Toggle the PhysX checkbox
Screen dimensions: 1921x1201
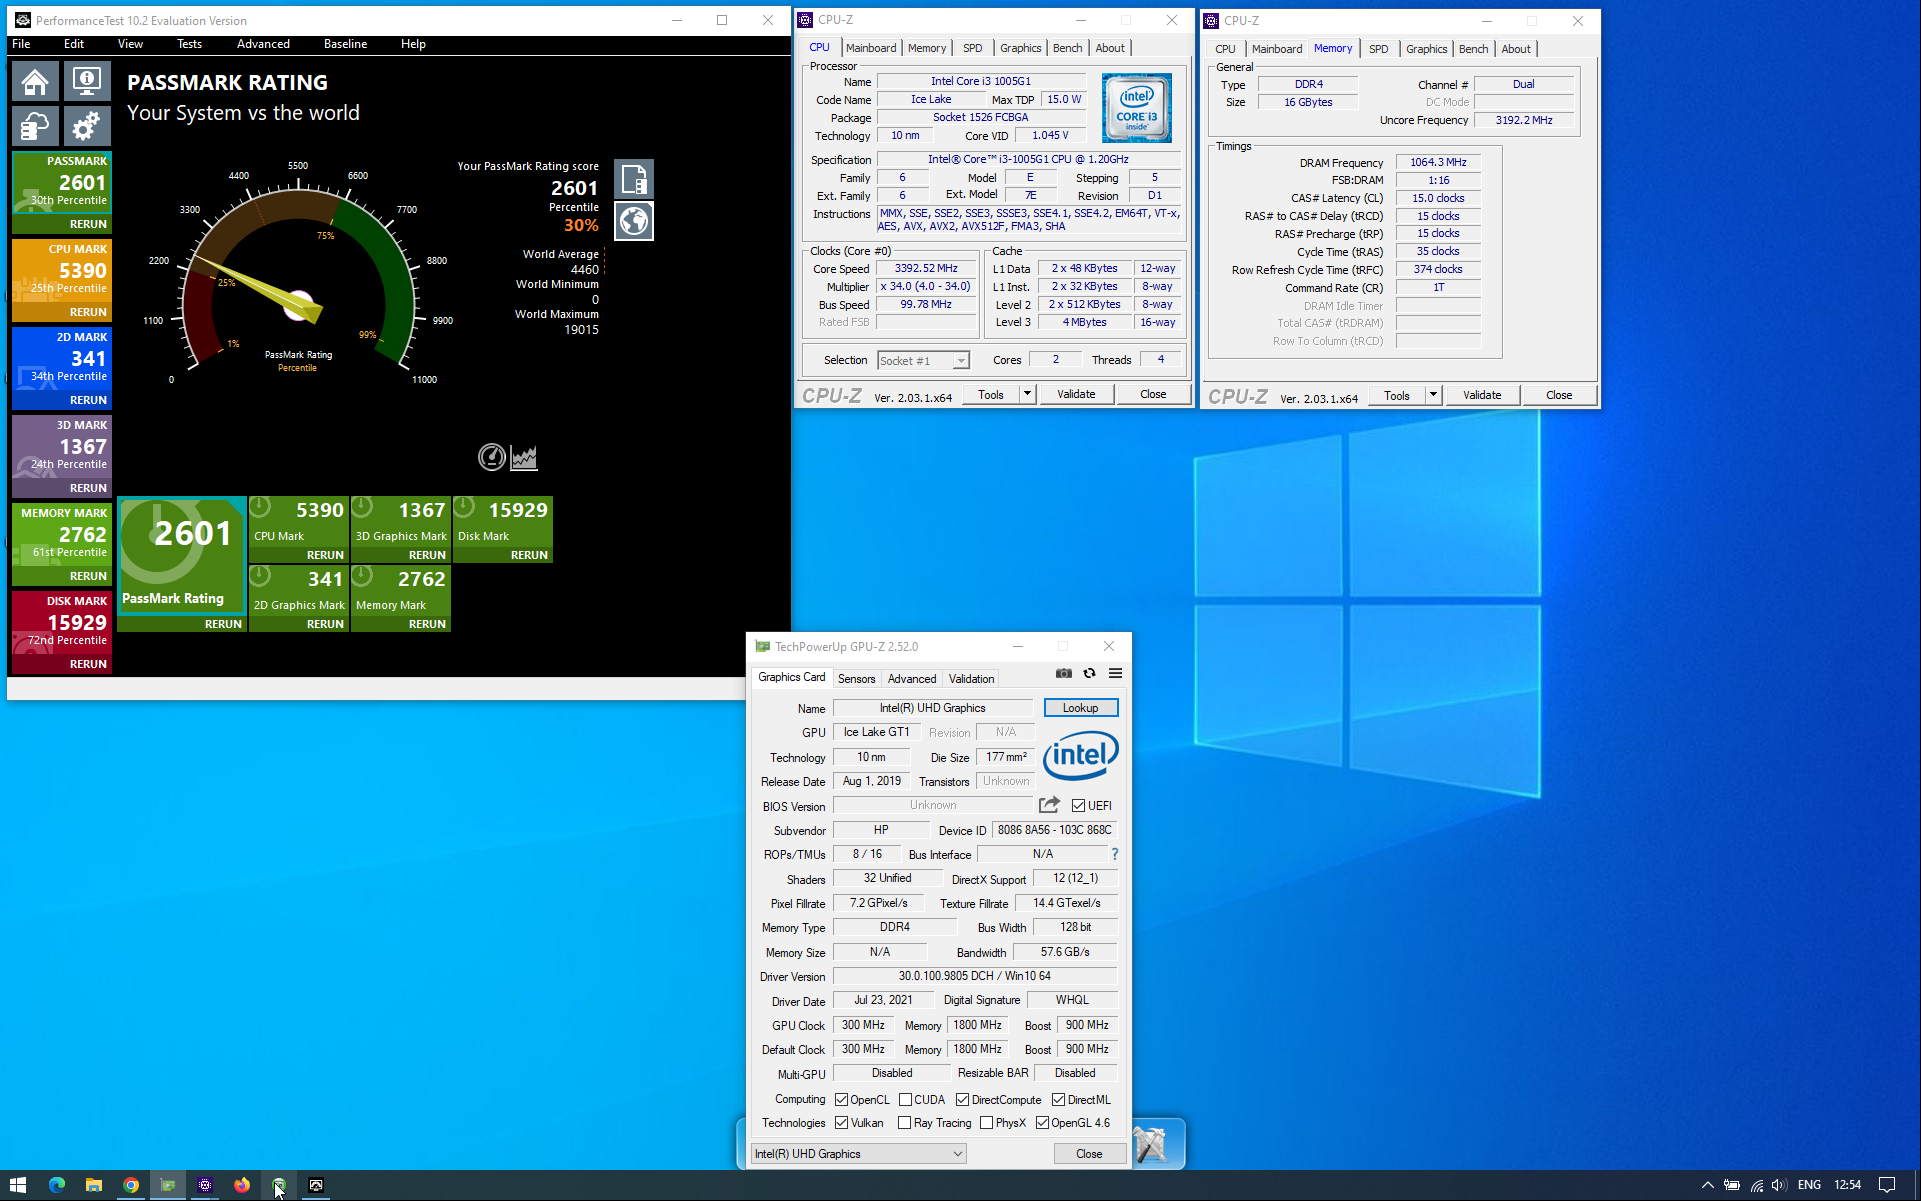click(x=986, y=1123)
